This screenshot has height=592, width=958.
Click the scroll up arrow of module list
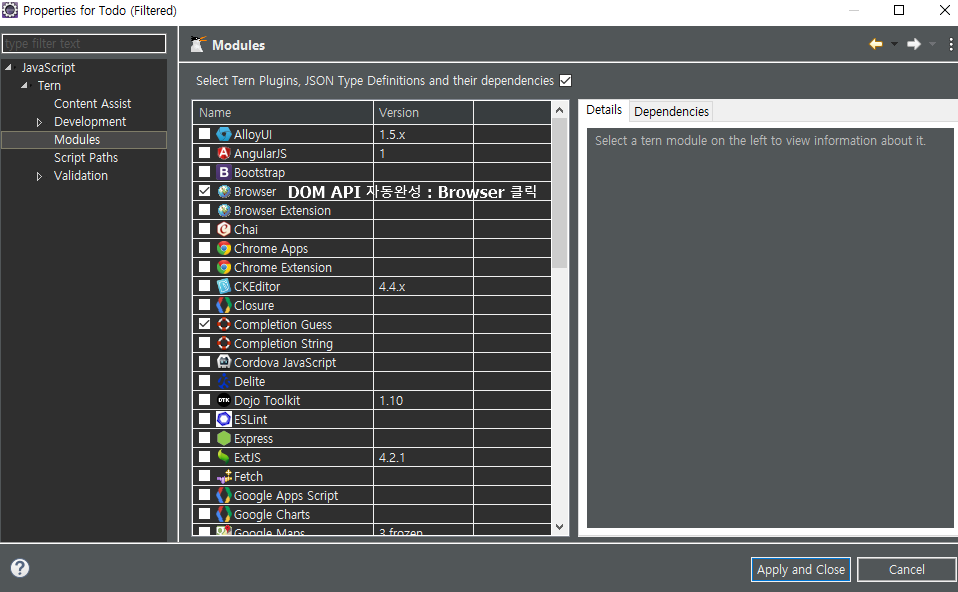click(x=559, y=110)
